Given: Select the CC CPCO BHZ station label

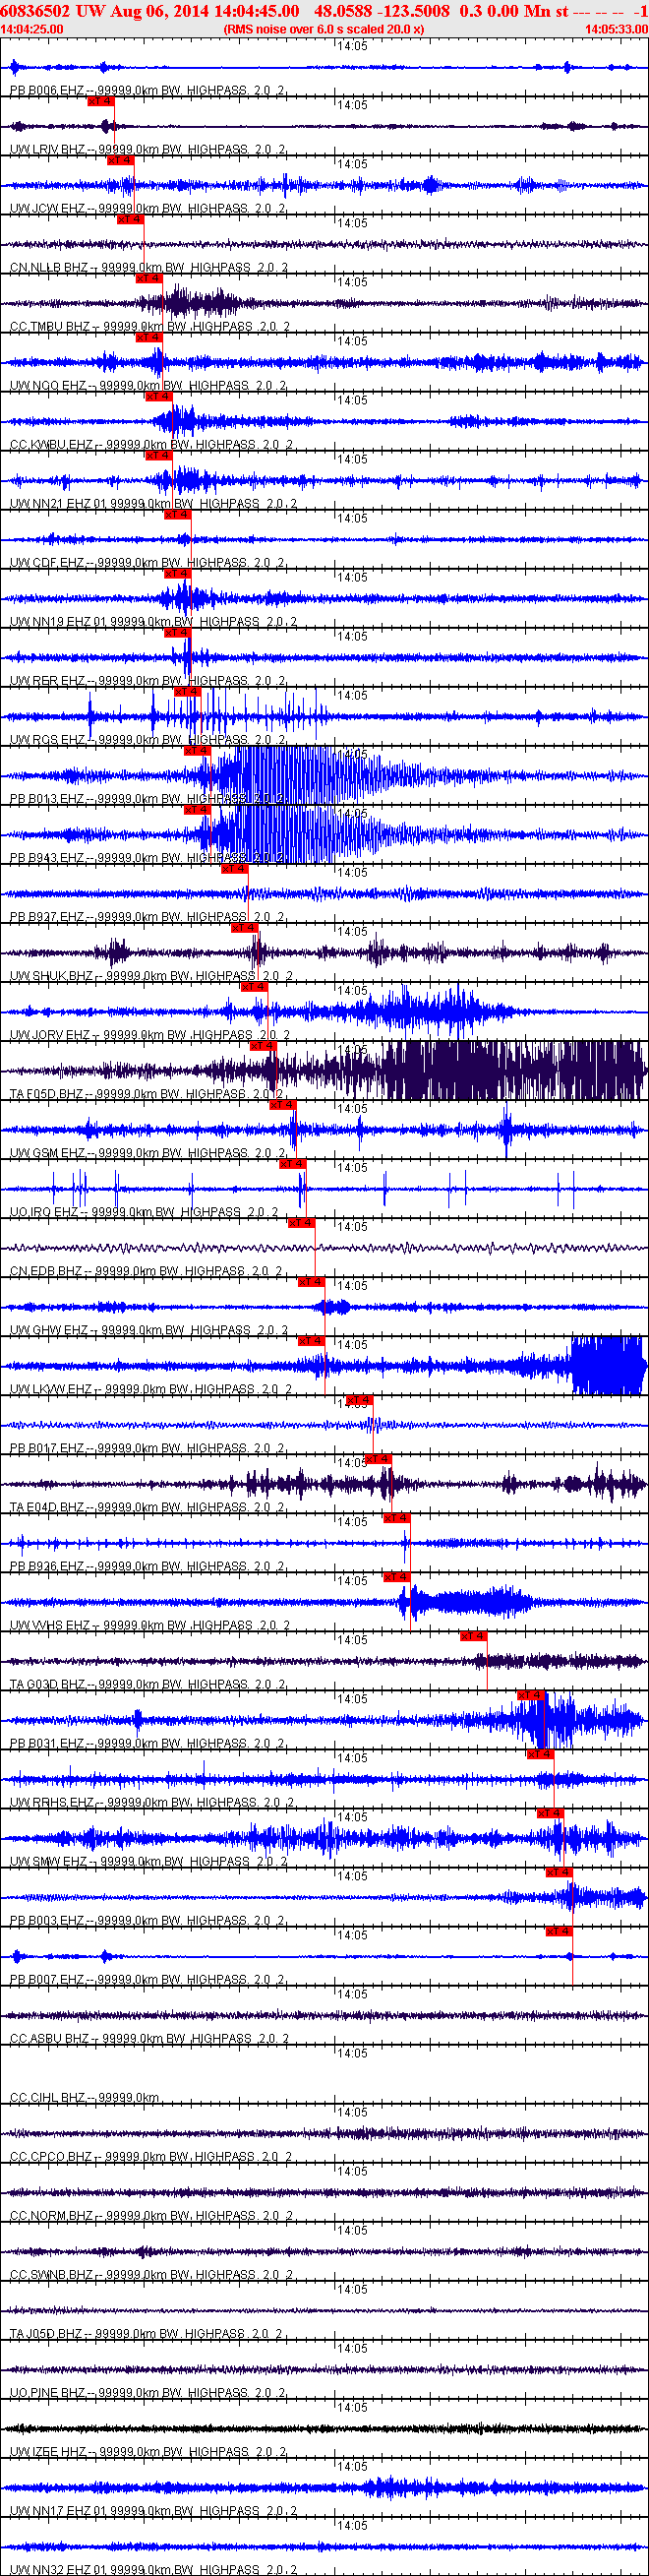Looking at the screenshot, I should pos(152,2156).
